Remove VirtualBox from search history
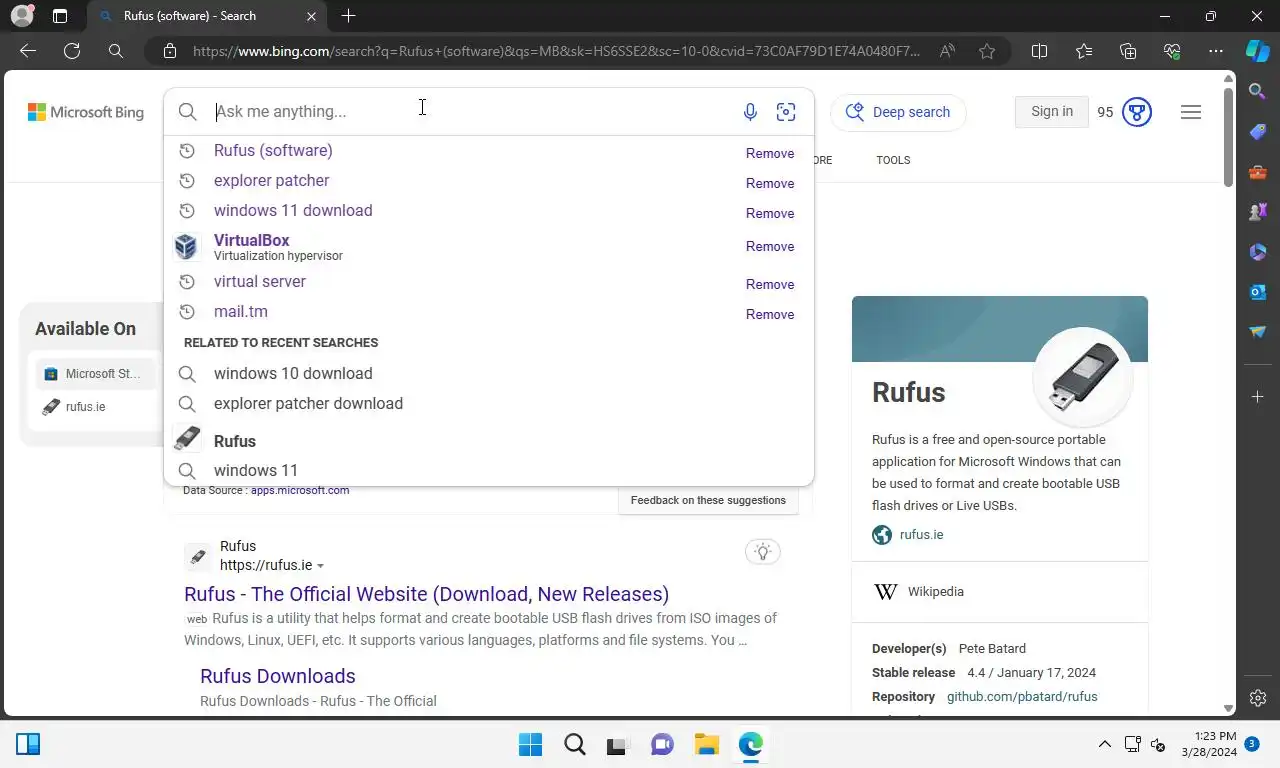The width and height of the screenshot is (1280, 768). coord(770,247)
